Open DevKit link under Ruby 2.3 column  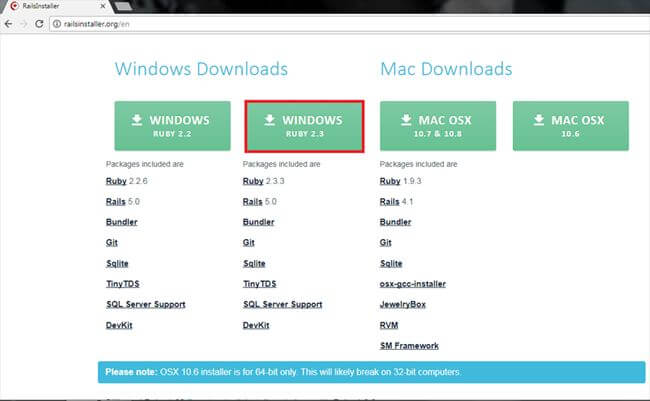tap(256, 325)
